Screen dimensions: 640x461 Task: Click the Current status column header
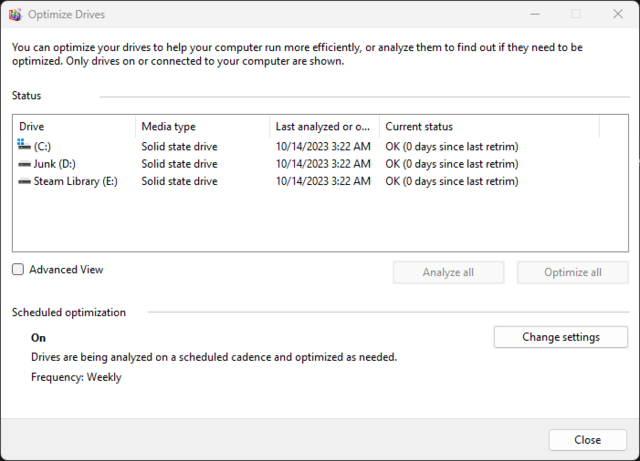point(488,127)
